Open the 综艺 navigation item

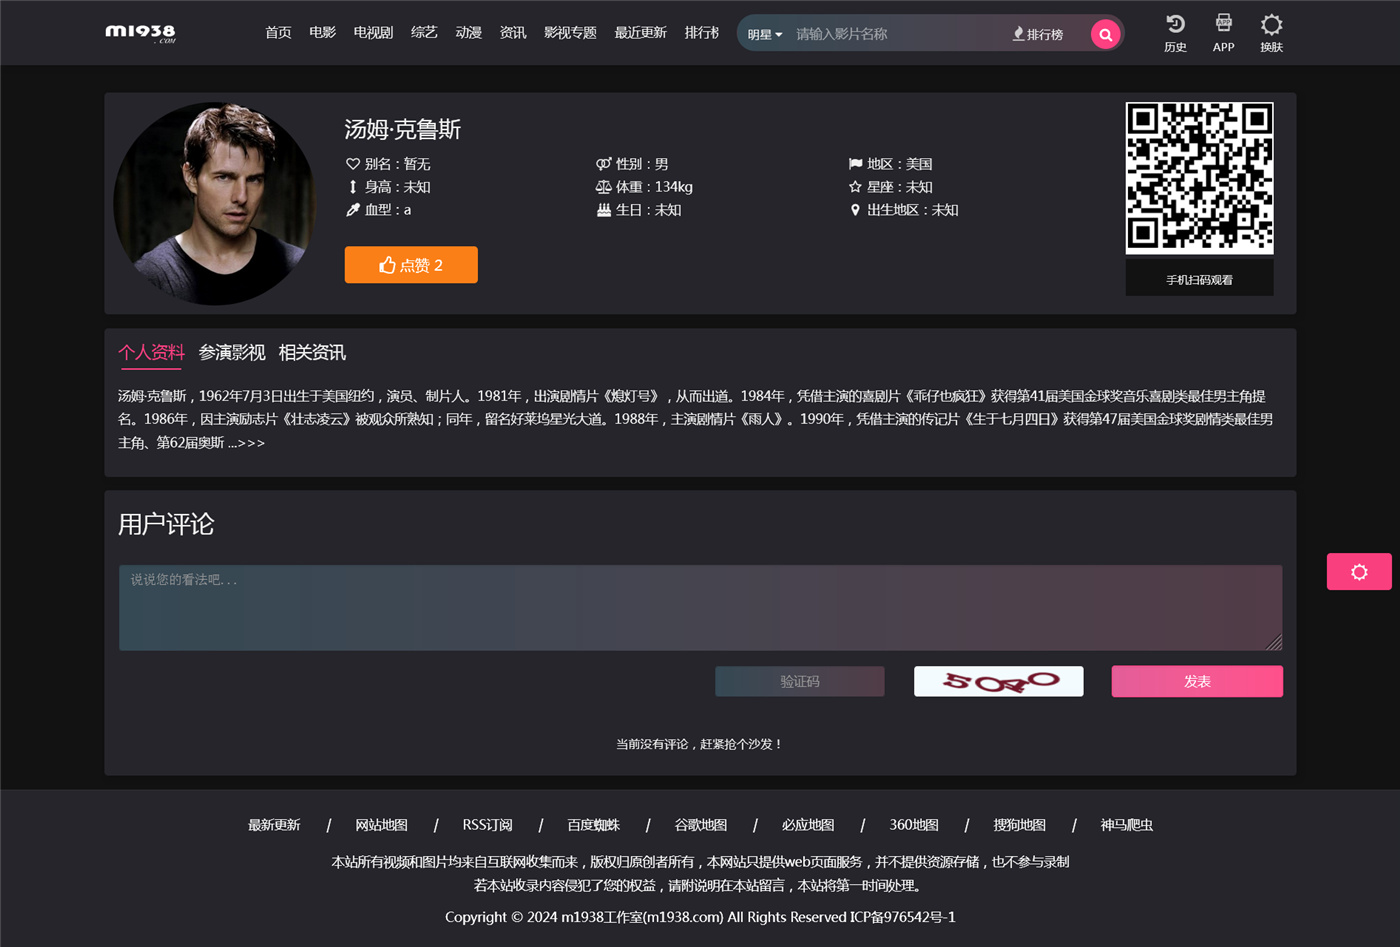coord(424,33)
